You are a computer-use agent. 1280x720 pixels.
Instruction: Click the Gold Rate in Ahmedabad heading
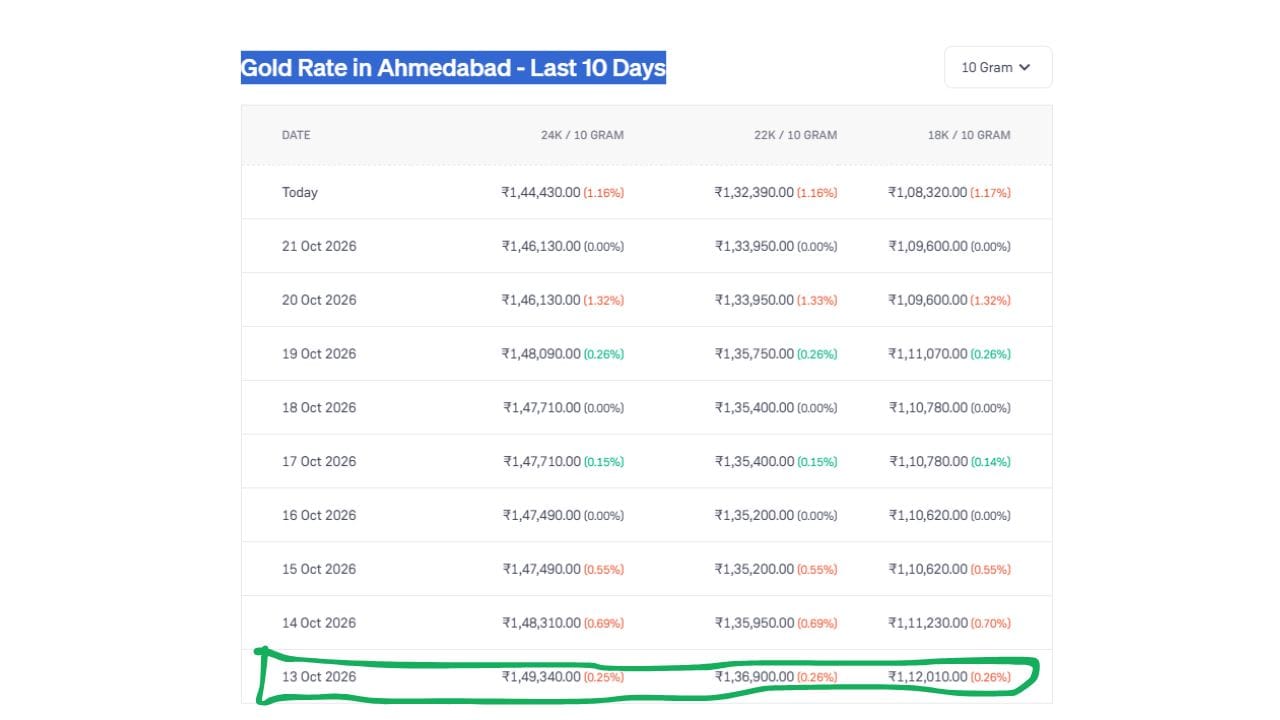point(453,68)
